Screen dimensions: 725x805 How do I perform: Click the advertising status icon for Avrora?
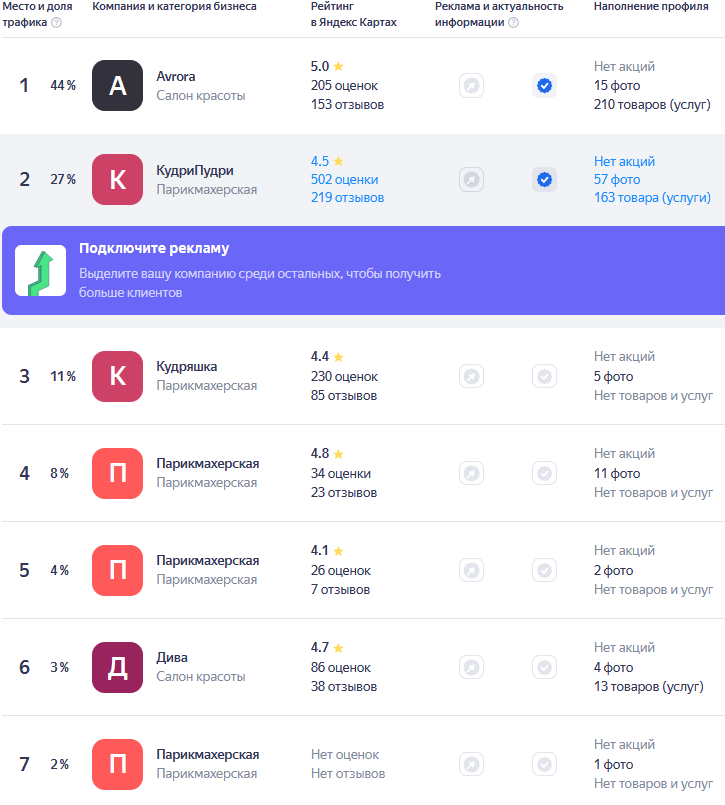pos(471,86)
